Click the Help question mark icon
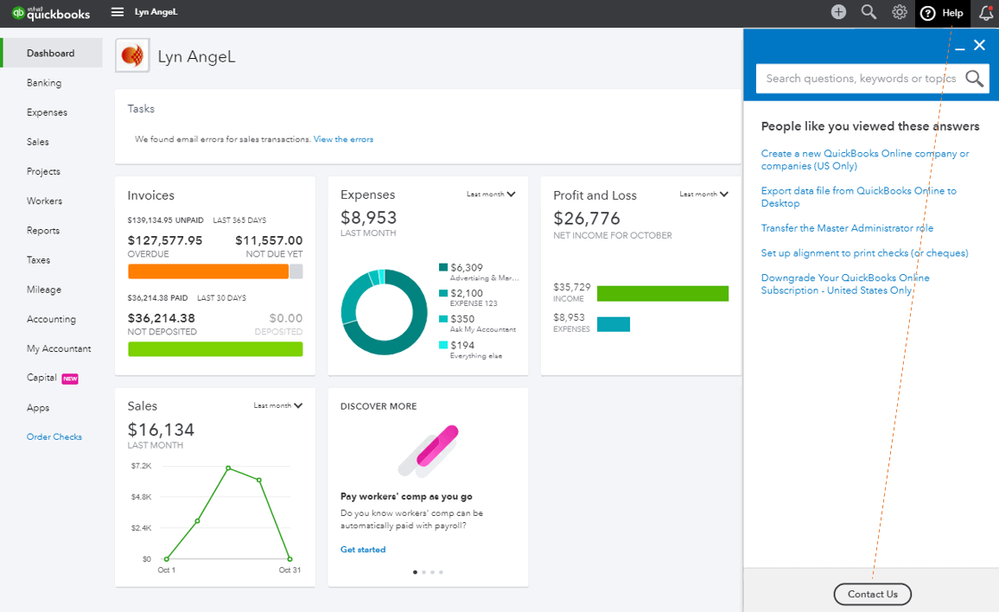This screenshot has width=999, height=612. tap(928, 13)
